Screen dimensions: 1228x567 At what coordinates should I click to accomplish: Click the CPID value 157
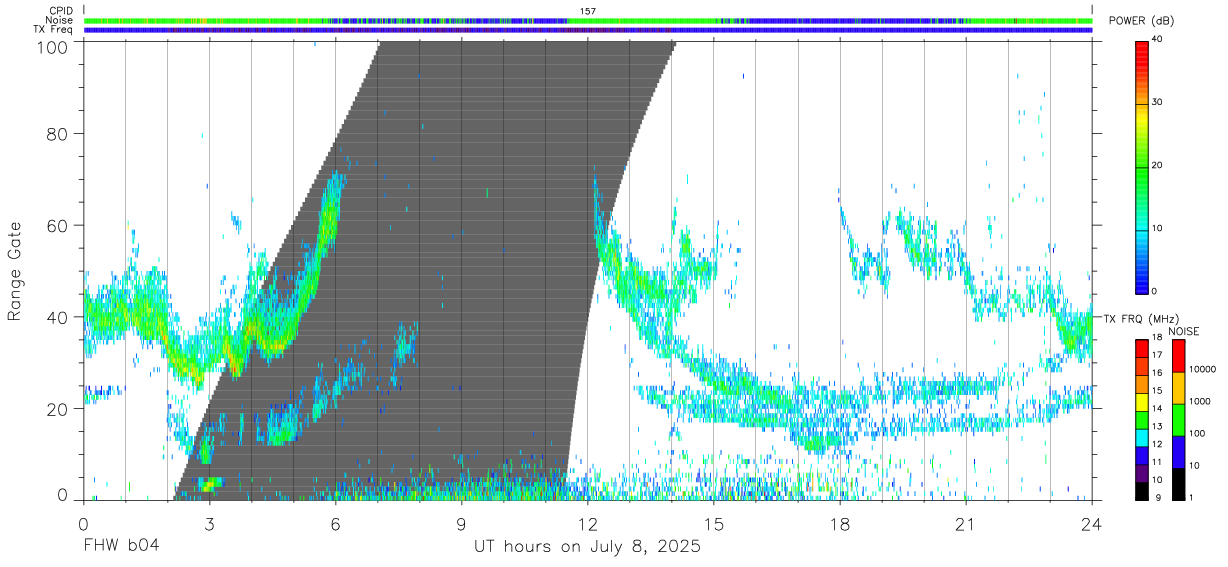coord(588,11)
